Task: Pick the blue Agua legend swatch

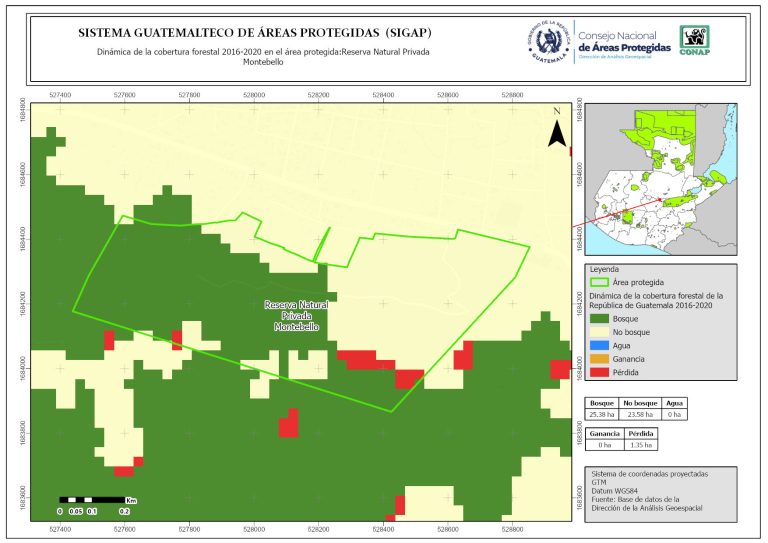Action: (x=600, y=345)
